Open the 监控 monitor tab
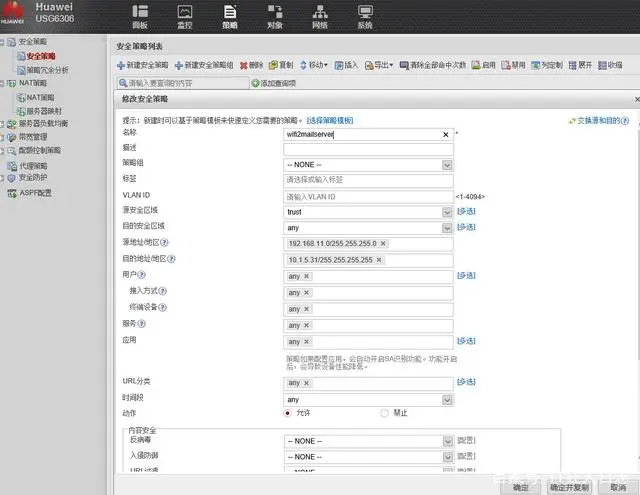Image resolution: width=640 pixels, height=495 pixels. (x=184, y=16)
